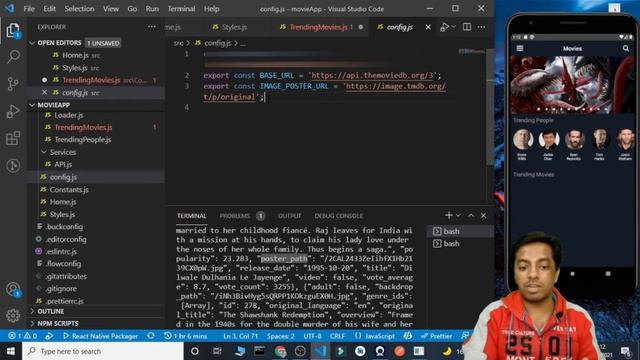This screenshot has height=360, width=640.
Task: Open the File menu
Action: (29, 9)
